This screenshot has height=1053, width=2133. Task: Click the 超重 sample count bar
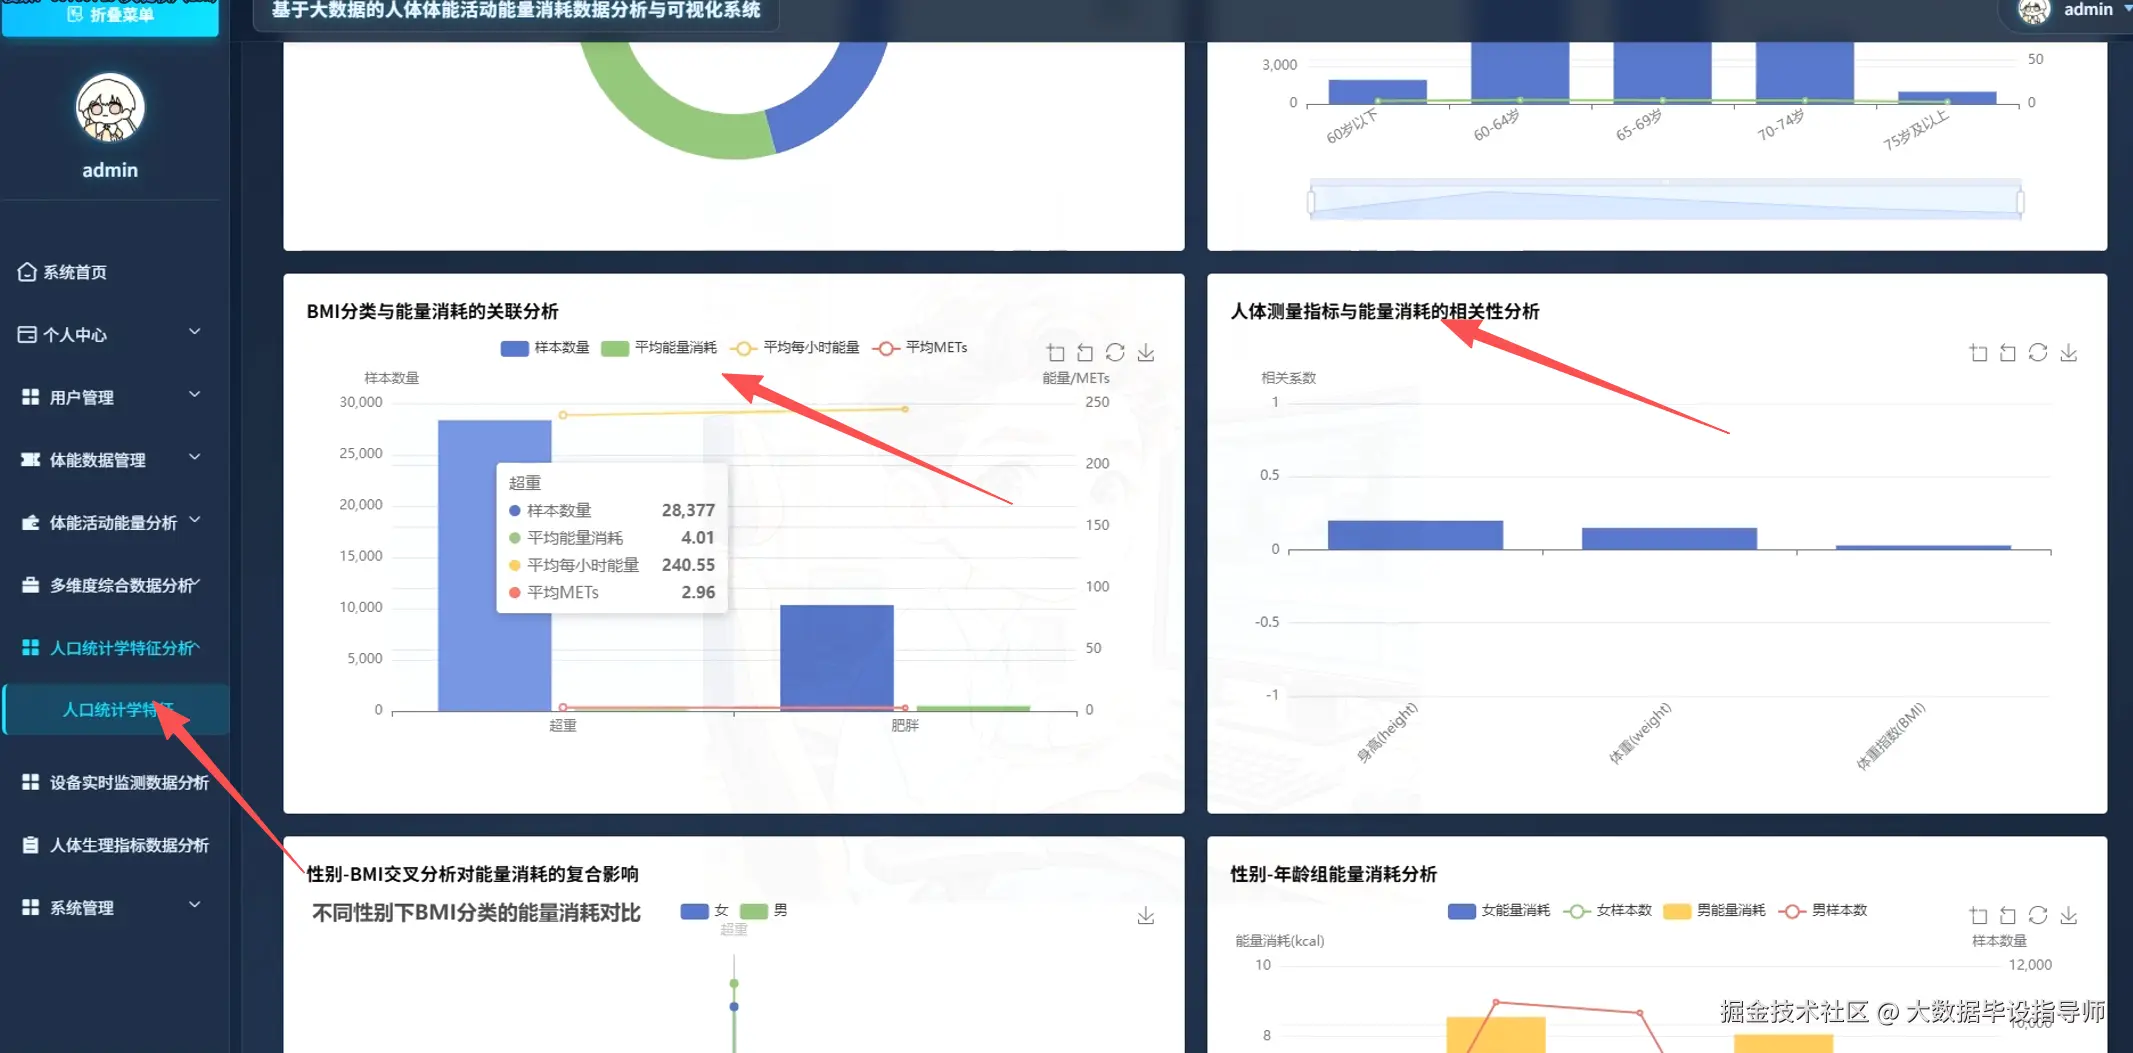pyautogui.click(x=494, y=565)
